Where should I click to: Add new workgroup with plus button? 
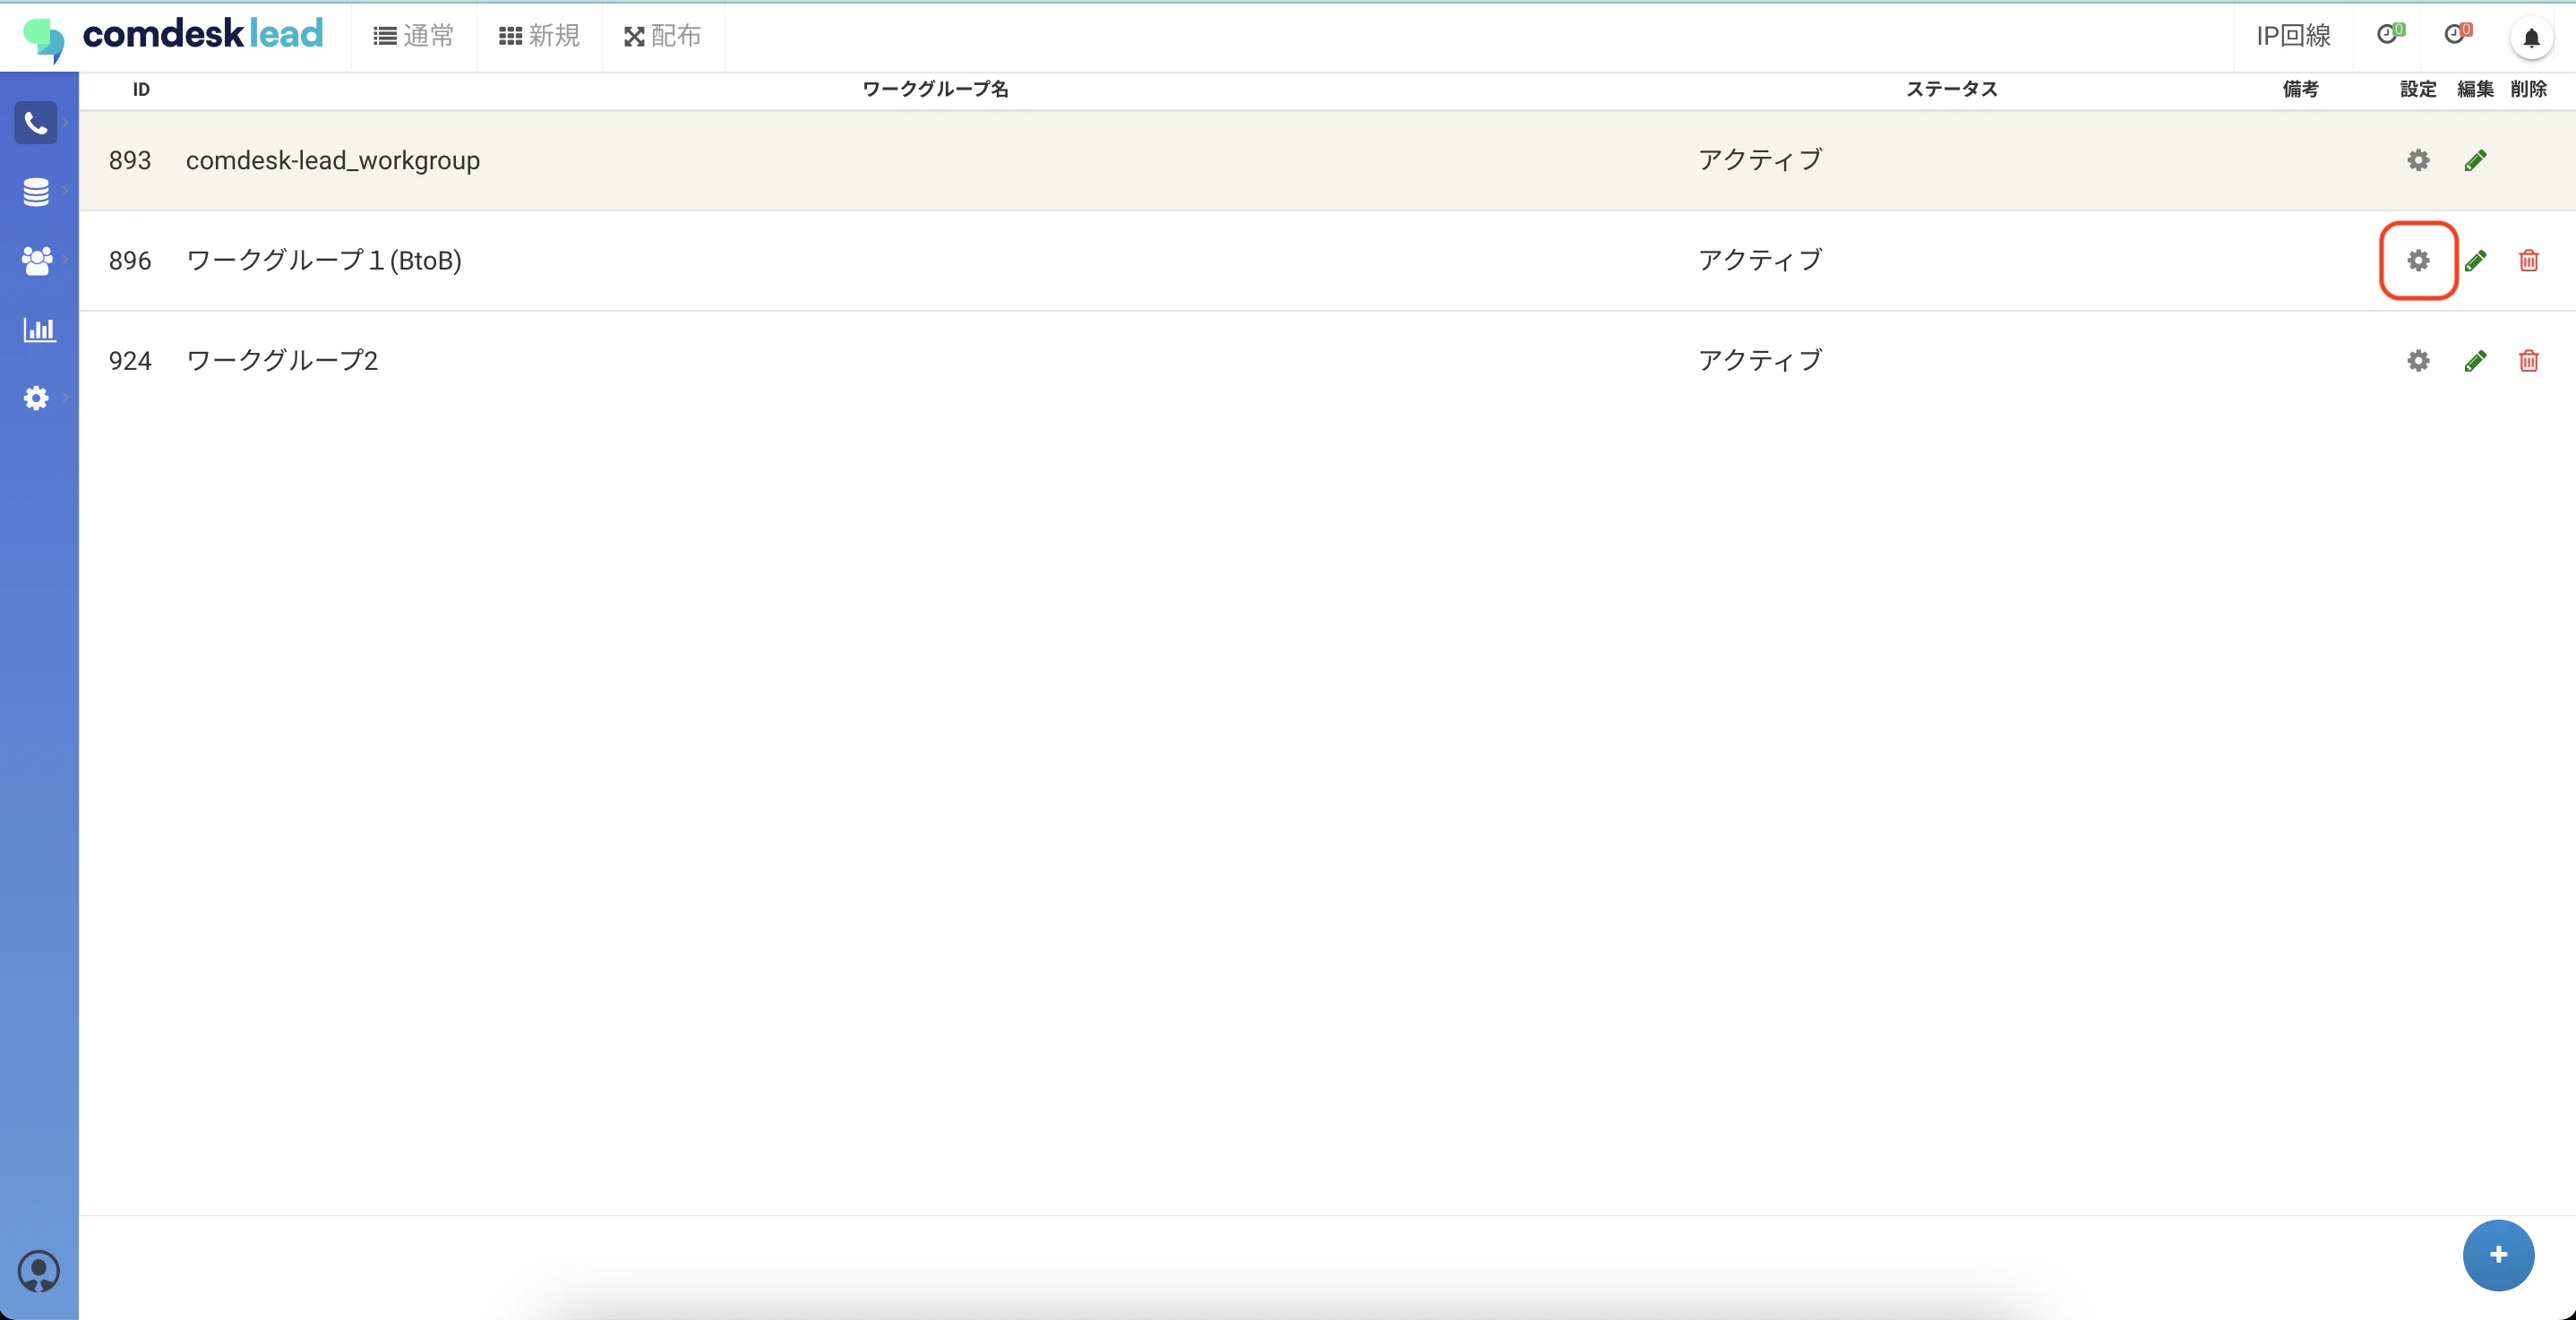coord(2498,1255)
